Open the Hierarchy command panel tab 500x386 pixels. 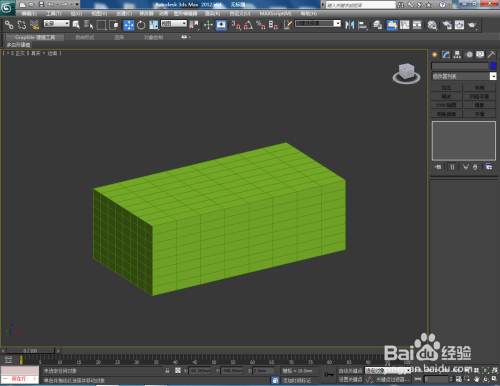click(x=457, y=55)
